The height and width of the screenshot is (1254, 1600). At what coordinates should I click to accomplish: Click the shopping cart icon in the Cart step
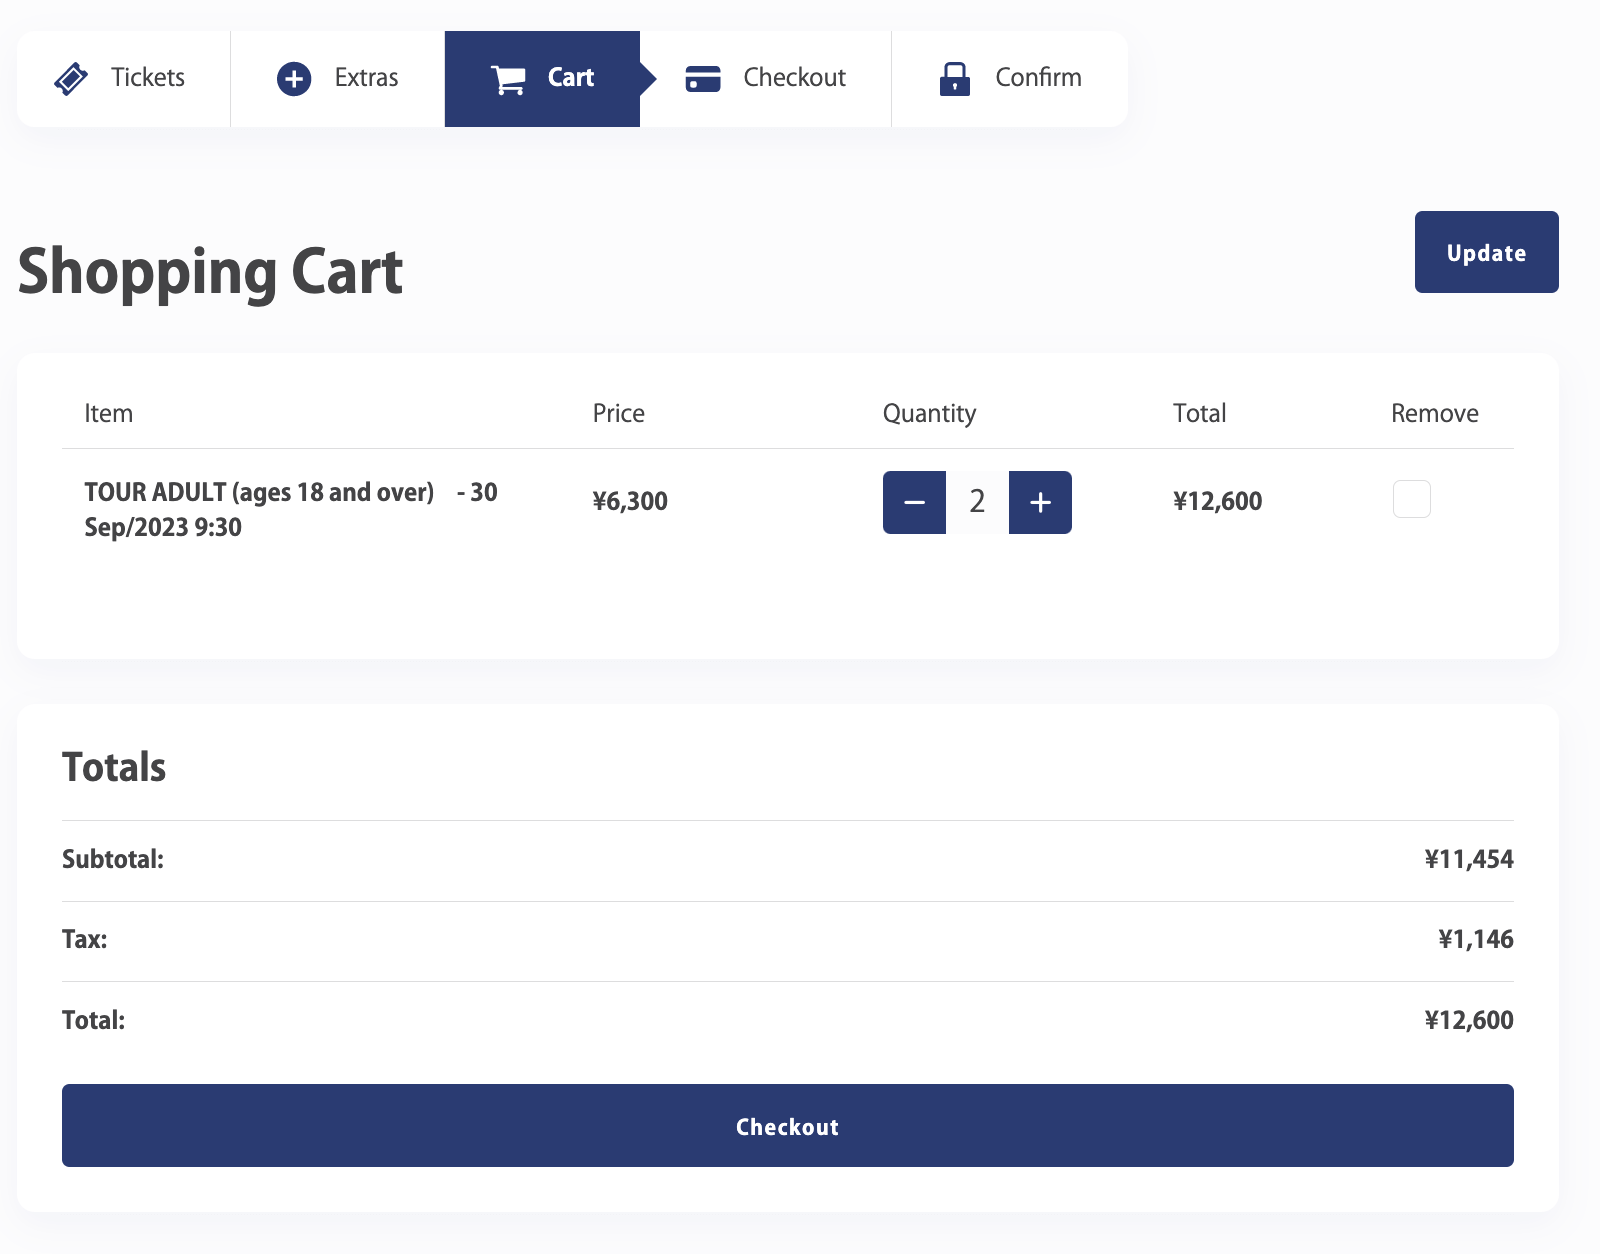509,79
